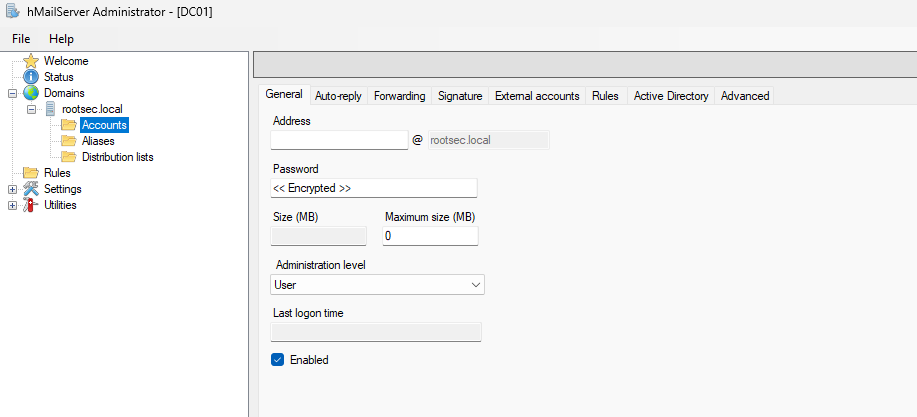Image resolution: width=917 pixels, height=417 pixels.
Task: Select the Settings tree item
Action: coord(63,189)
